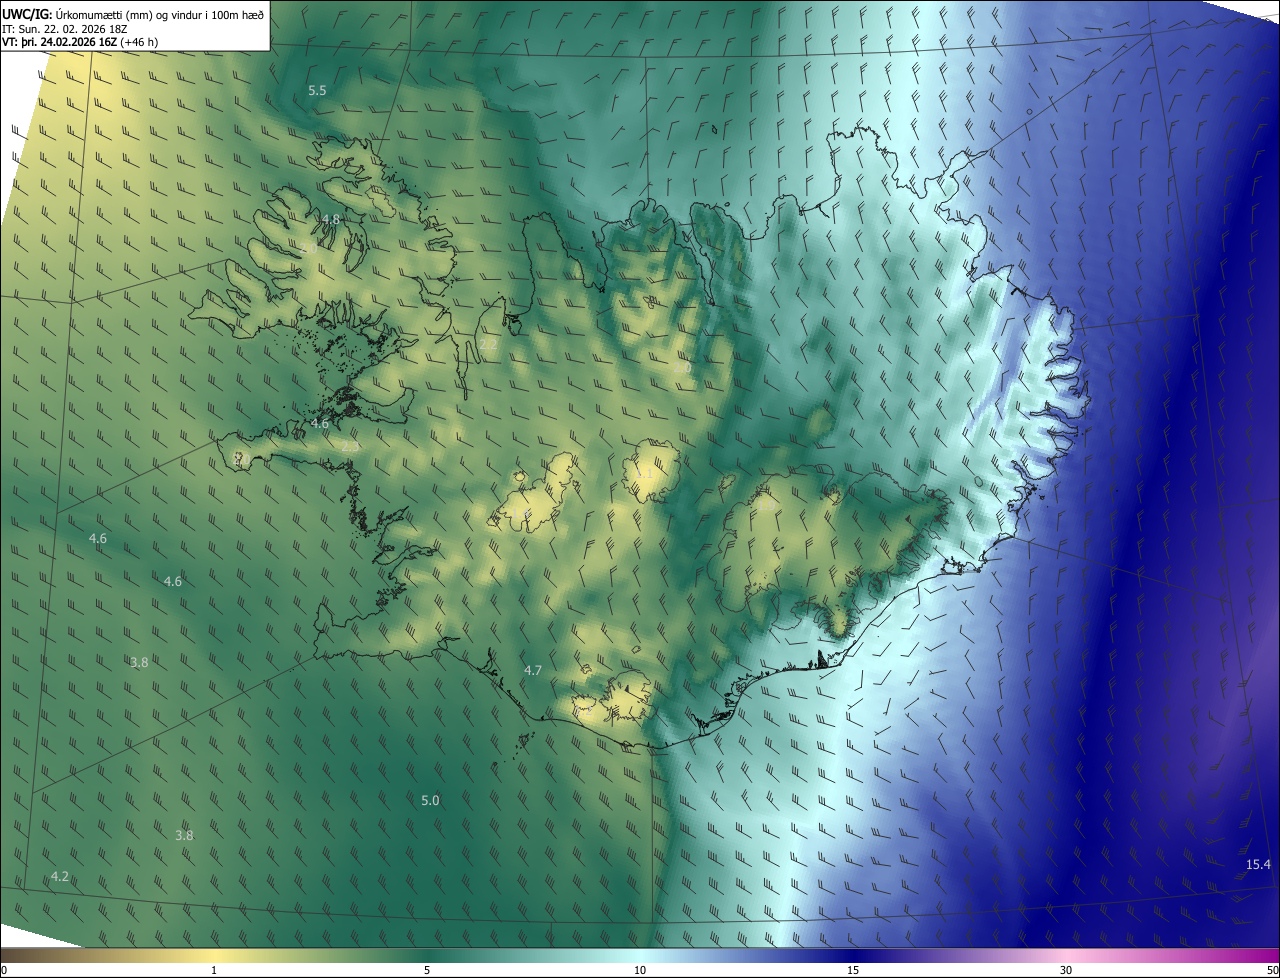This screenshot has width=1280, height=978.
Task: Select the 'IT: Sun. 22. 02. 2026 18Z' line
Action: pos(64,27)
